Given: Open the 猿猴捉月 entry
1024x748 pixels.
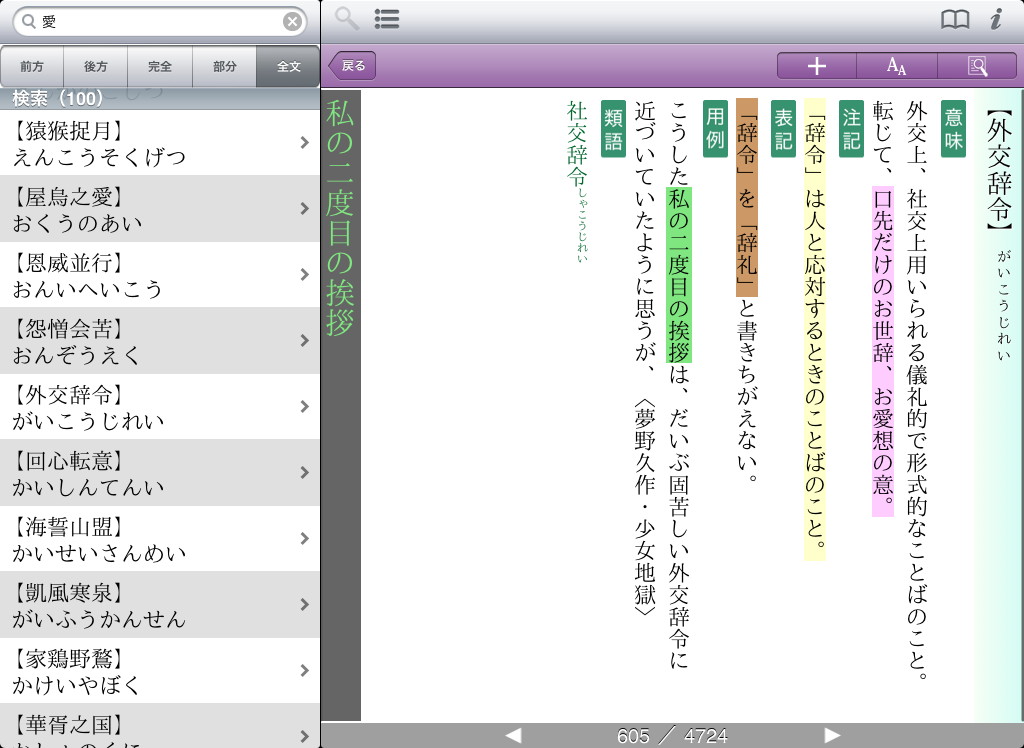Looking at the screenshot, I should tap(160, 143).
